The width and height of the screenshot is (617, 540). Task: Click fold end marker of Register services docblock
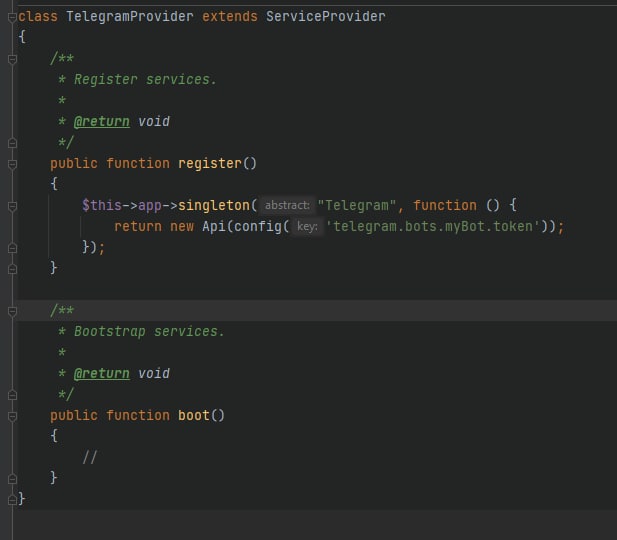(12, 143)
